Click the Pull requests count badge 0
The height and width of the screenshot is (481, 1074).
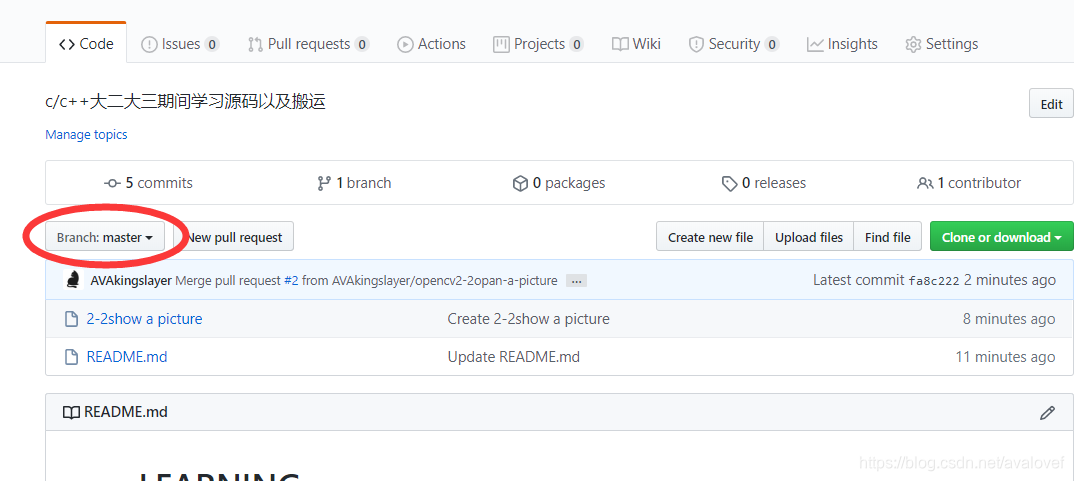click(x=362, y=45)
